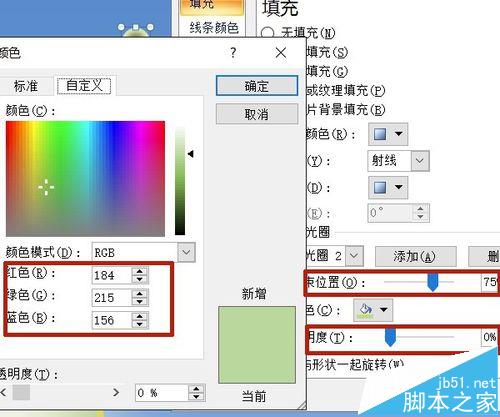
Task: Select the 无填充 radio button
Action: coord(268,33)
